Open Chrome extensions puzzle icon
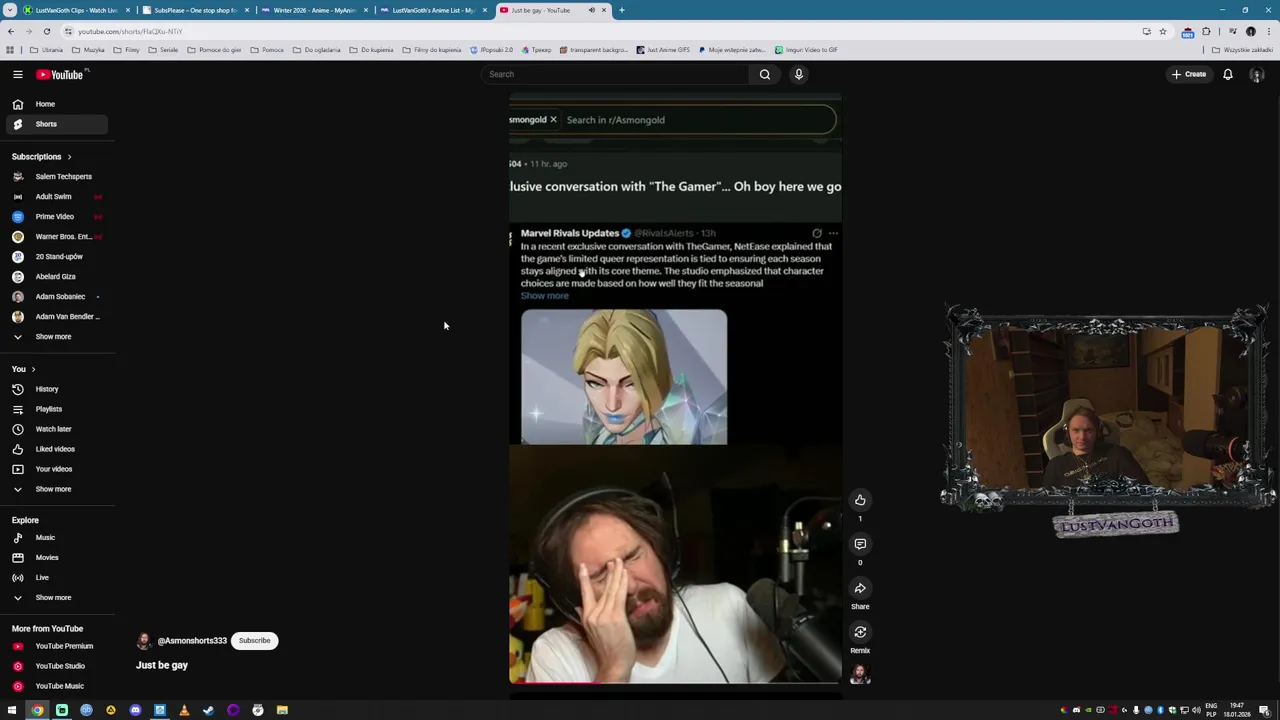This screenshot has height=720, width=1280. (1206, 31)
